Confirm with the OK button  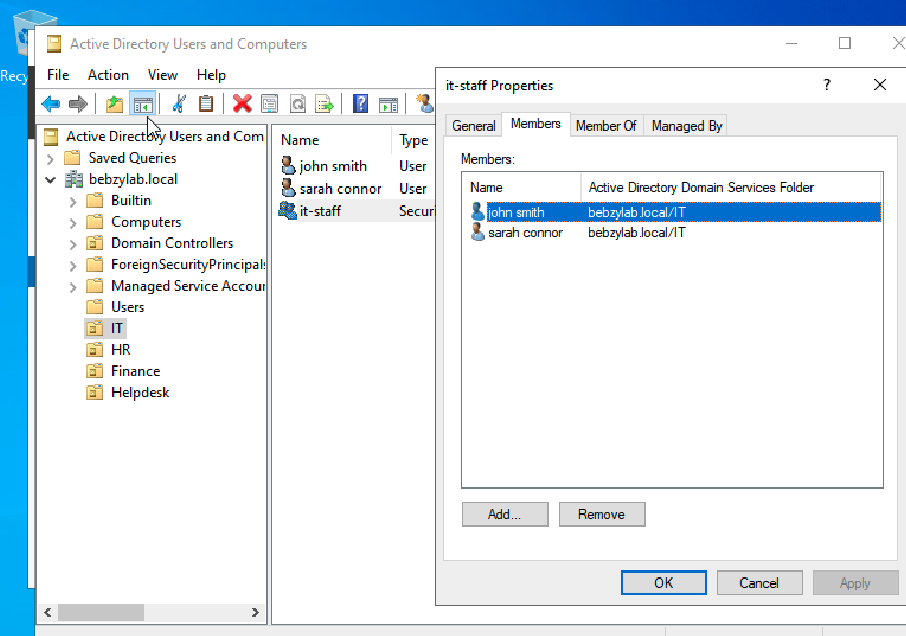click(x=663, y=582)
